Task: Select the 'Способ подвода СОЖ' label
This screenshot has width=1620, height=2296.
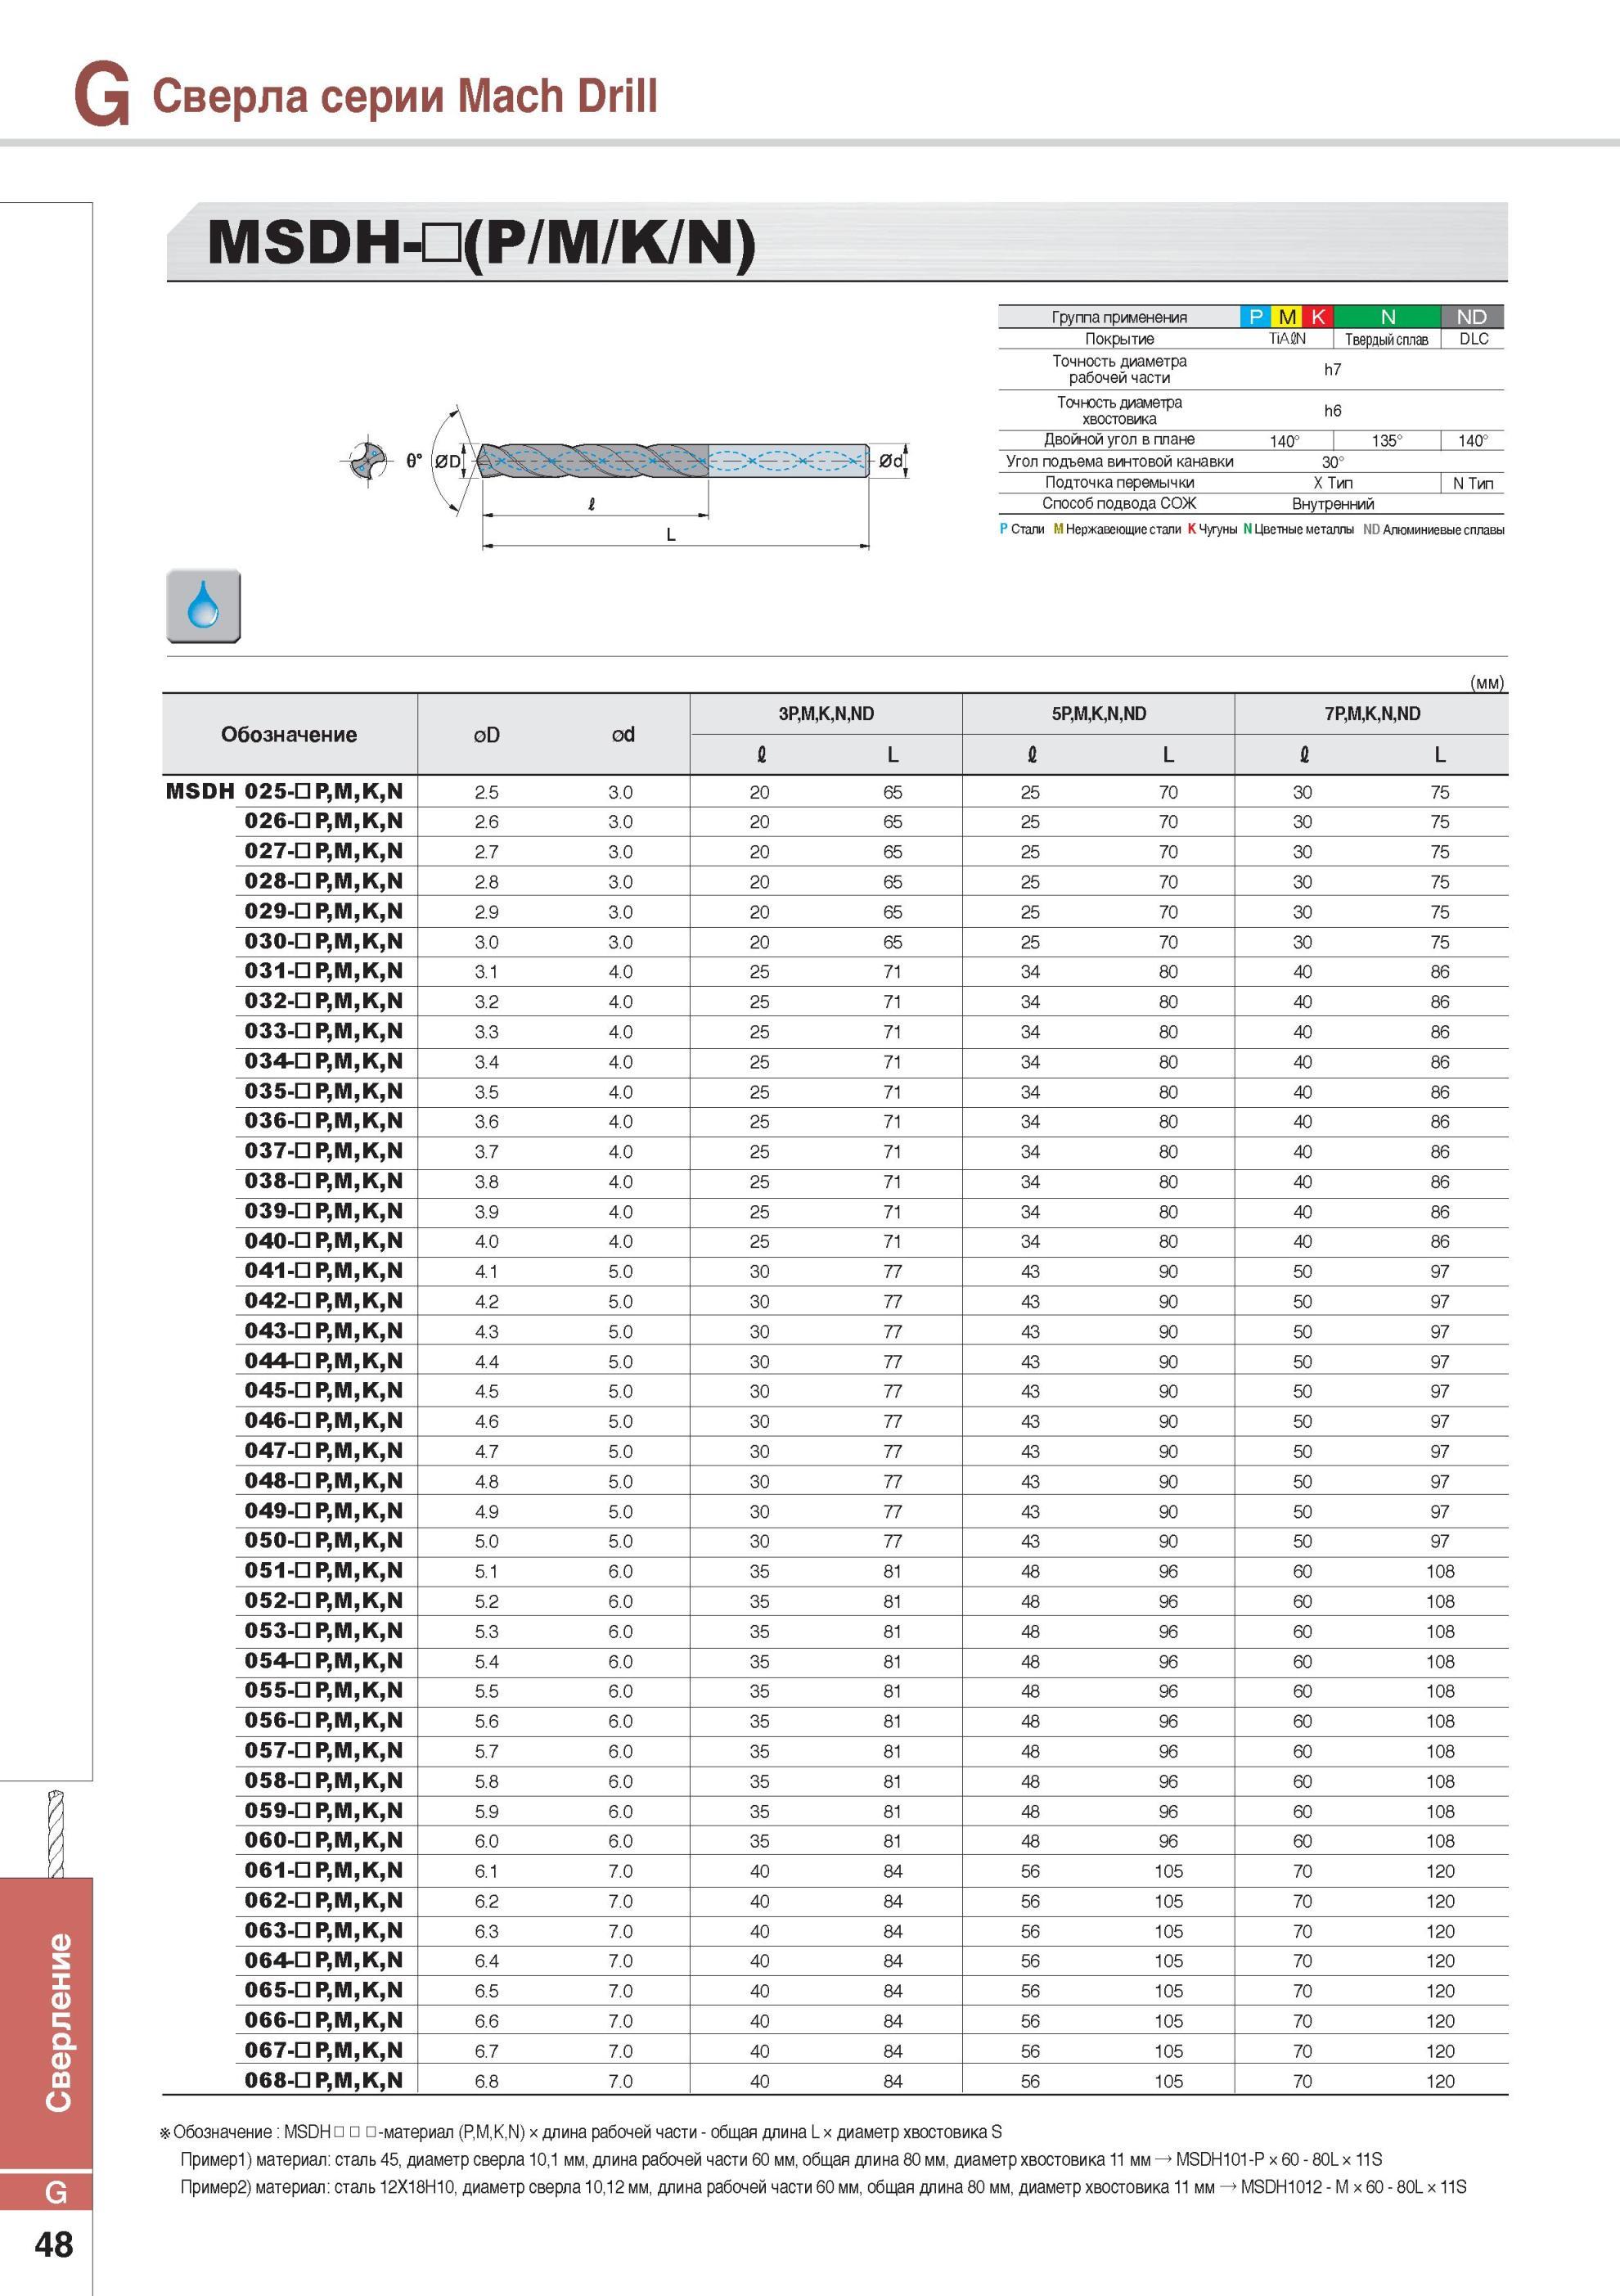Action: [1119, 503]
